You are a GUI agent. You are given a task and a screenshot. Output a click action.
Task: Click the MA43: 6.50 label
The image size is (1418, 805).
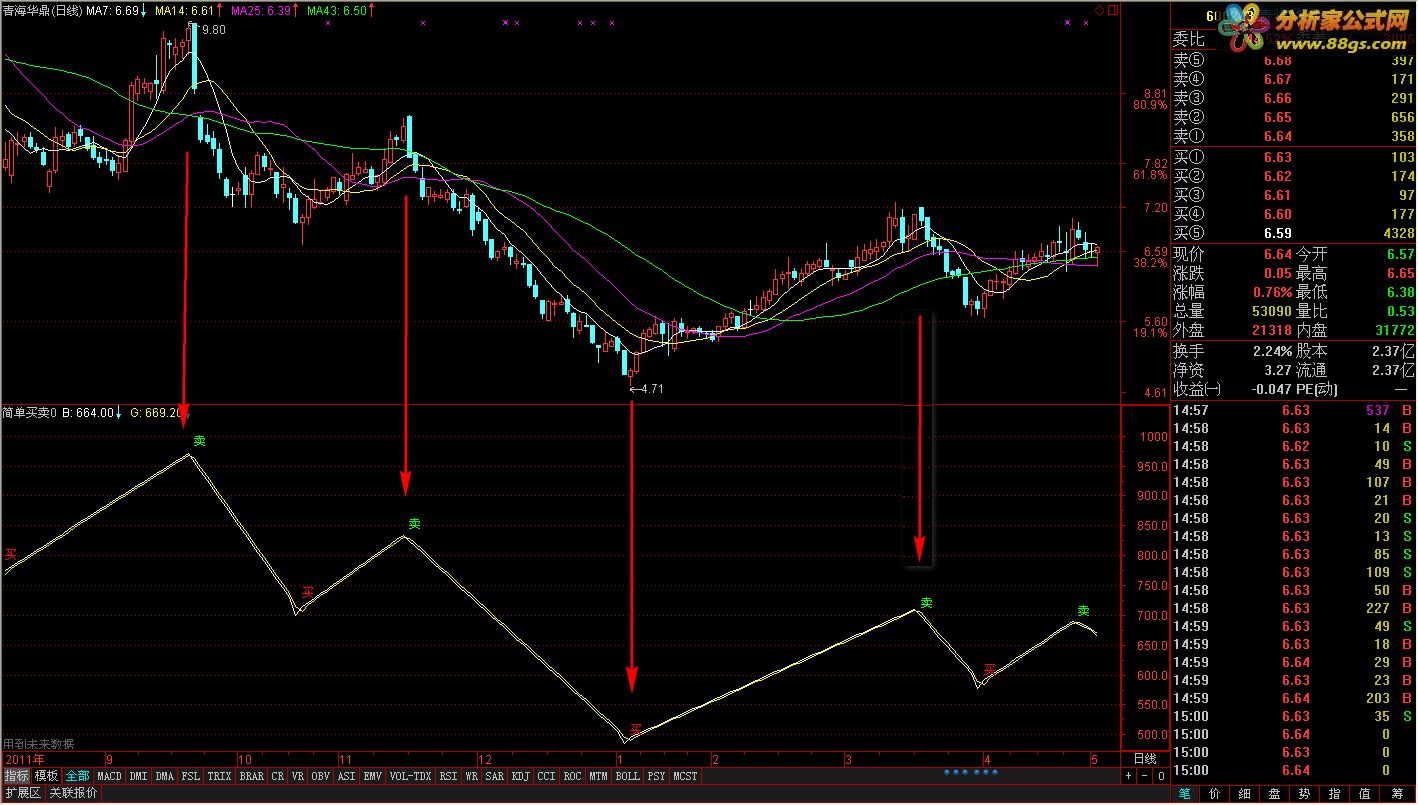(x=337, y=10)
